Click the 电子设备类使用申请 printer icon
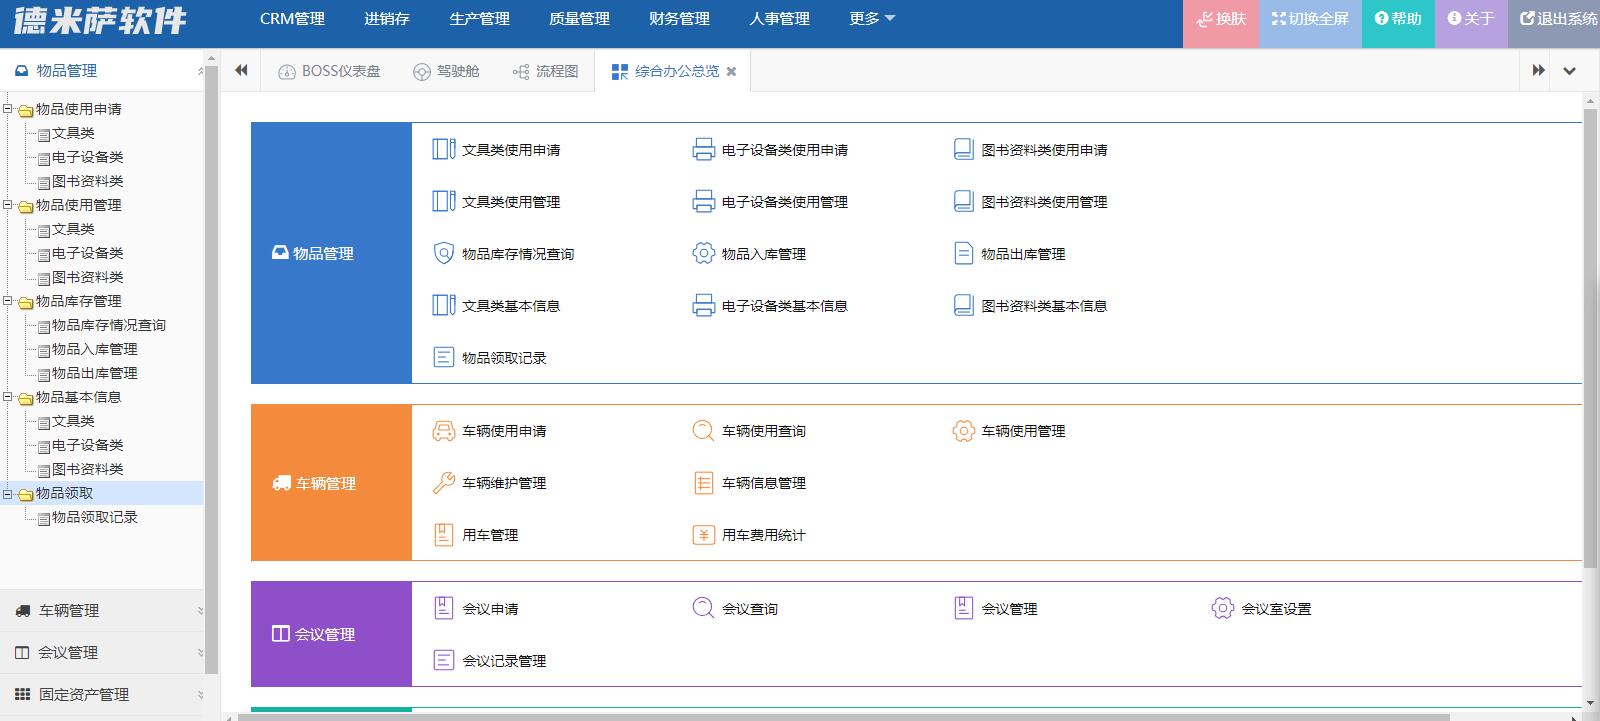The height and width of the screenshot is (721, 1600). coord(704,149)
